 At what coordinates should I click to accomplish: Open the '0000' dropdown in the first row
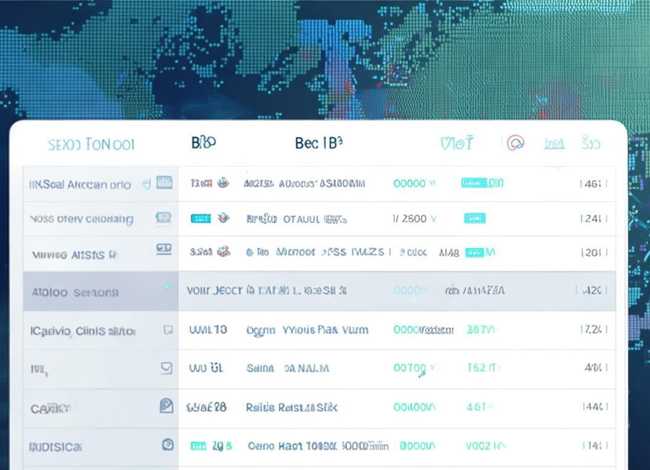(415, 183)
